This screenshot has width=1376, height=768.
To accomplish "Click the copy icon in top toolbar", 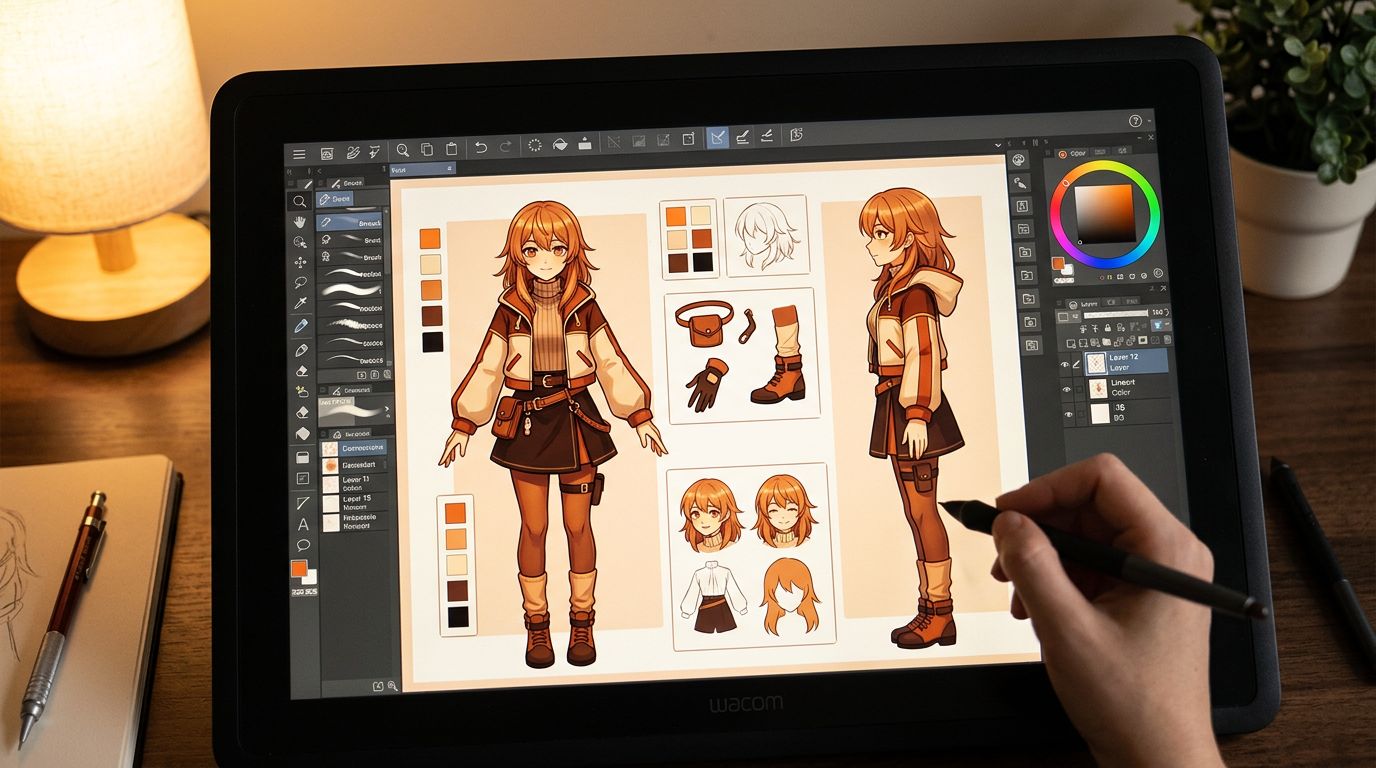I will 427,149.
